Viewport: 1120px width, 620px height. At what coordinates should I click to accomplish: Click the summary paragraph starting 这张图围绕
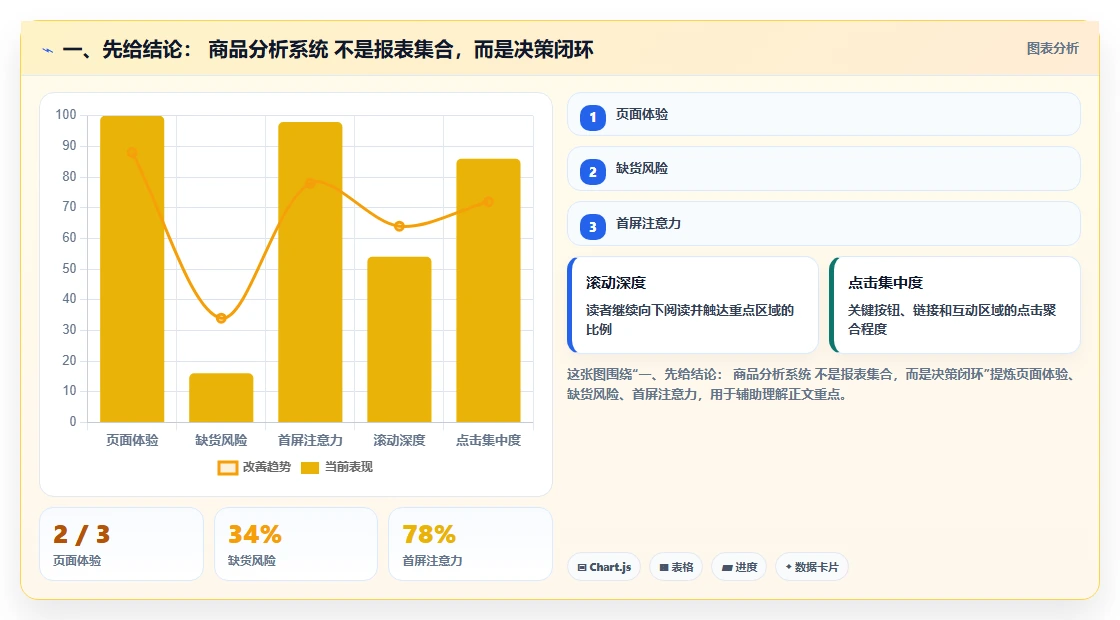[x=822, y=384]
